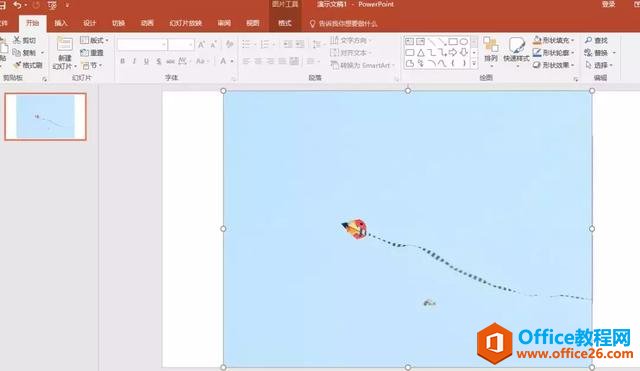Click the Sign in link

(608, 4)
